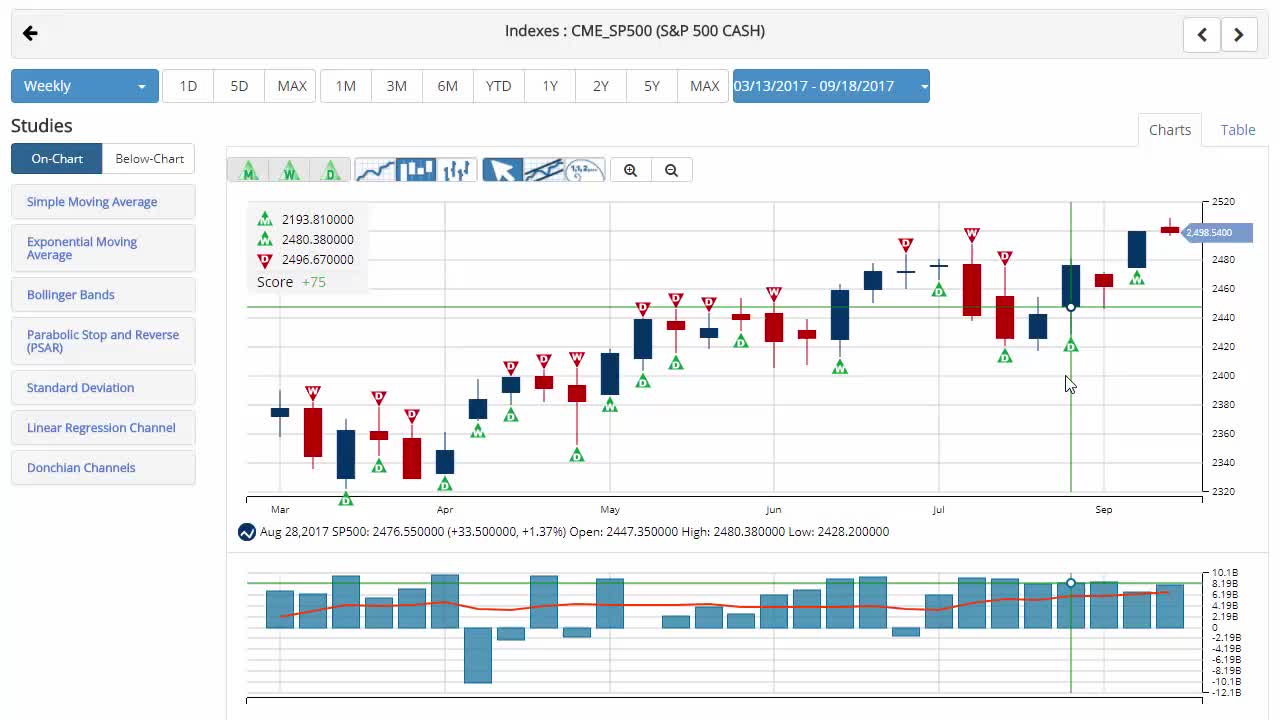Select the pointer cursor tool

[502, 170]
